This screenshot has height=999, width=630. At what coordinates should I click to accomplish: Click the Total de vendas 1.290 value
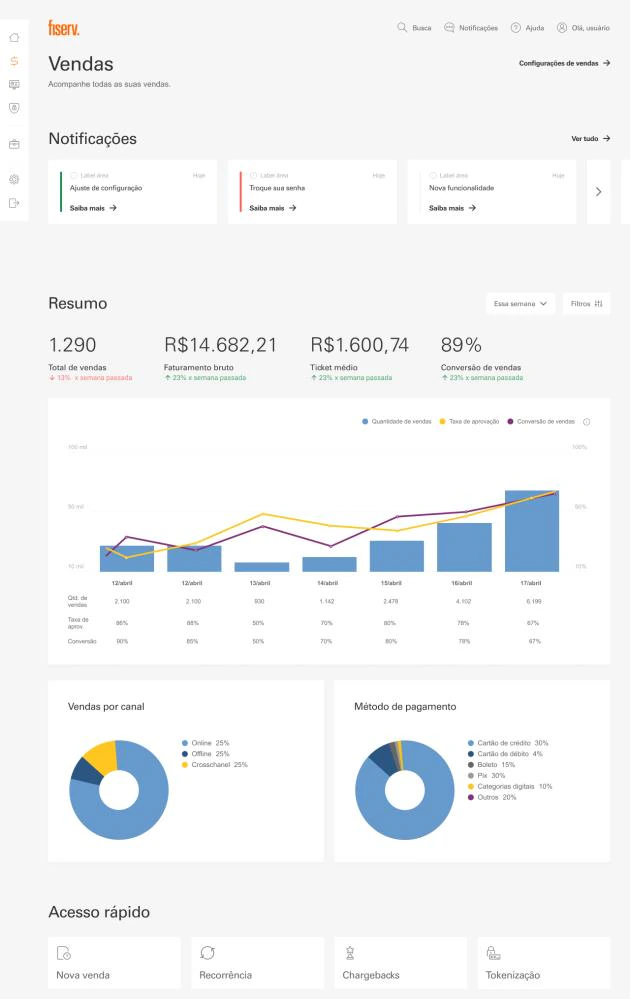(x=73, y=345)
